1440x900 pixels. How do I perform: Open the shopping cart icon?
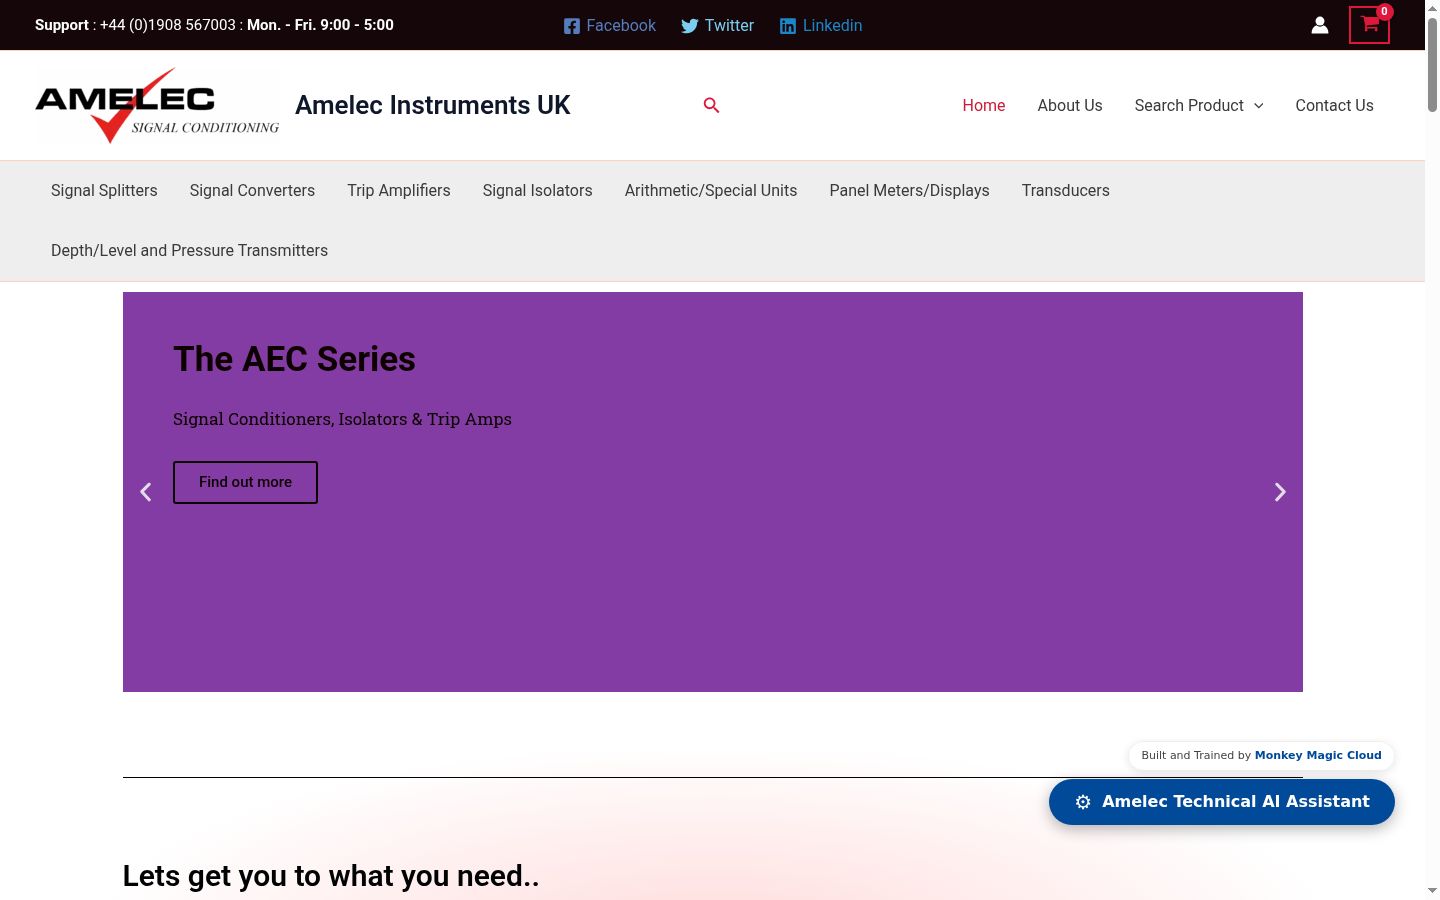1369,25
